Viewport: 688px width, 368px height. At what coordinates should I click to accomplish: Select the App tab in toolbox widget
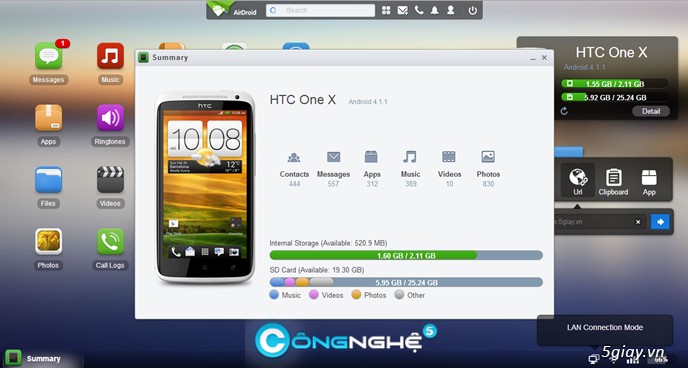pyautogui.click(x=649, y=181)
